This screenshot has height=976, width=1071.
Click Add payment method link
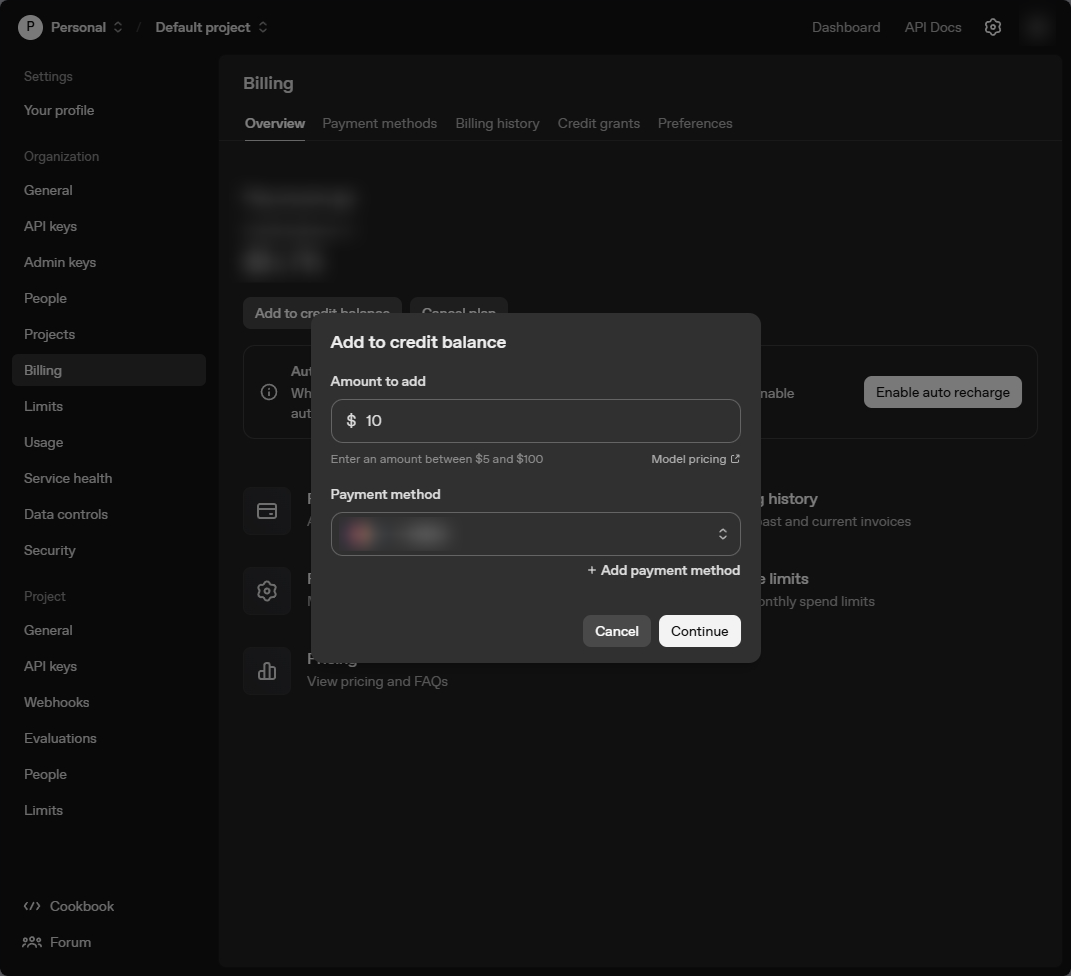(x=663, y=570)
